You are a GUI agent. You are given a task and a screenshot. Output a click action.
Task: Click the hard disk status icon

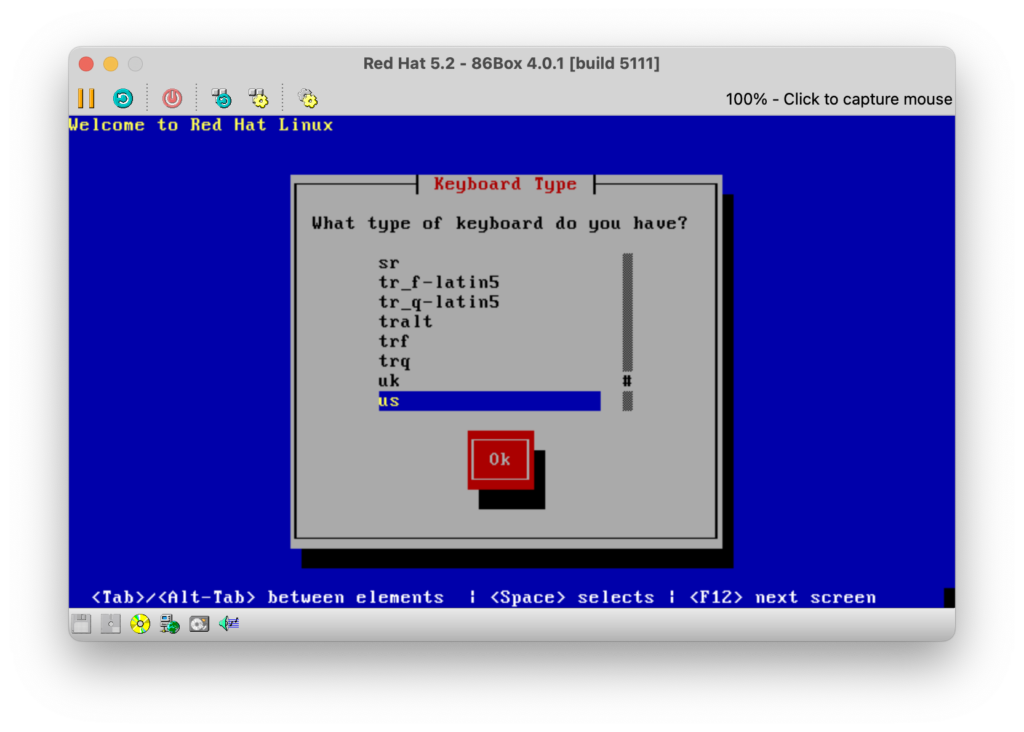point(199,624)
